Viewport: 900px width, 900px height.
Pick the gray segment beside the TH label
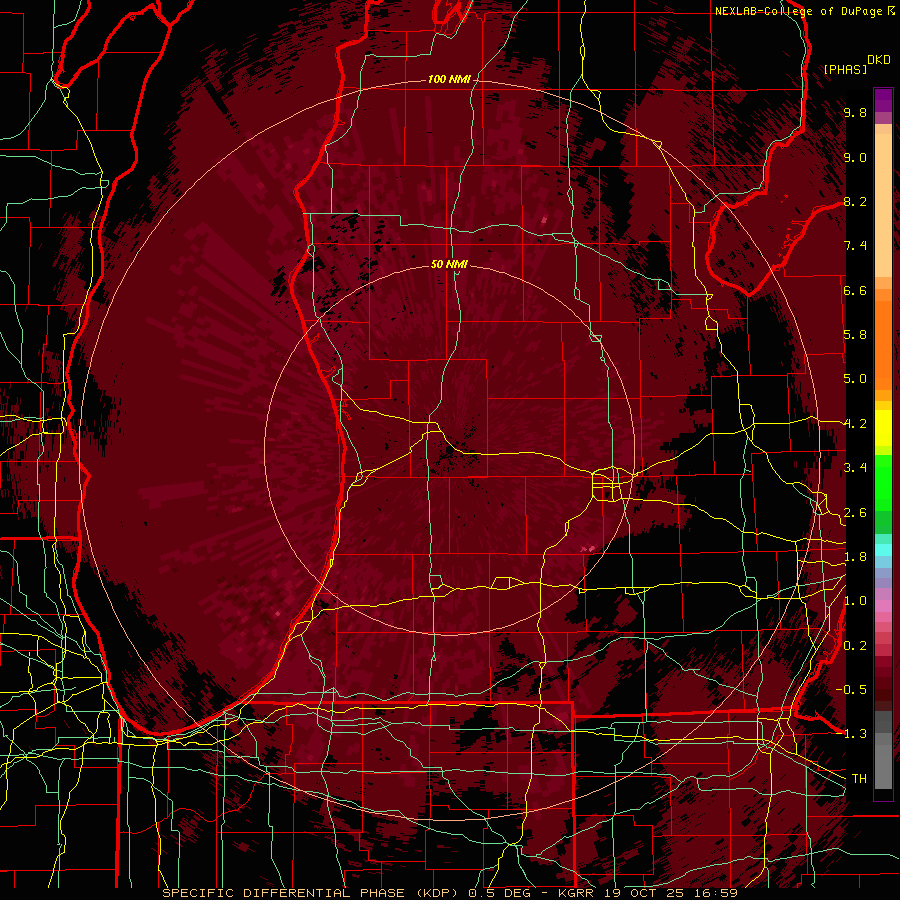[883, 766]
